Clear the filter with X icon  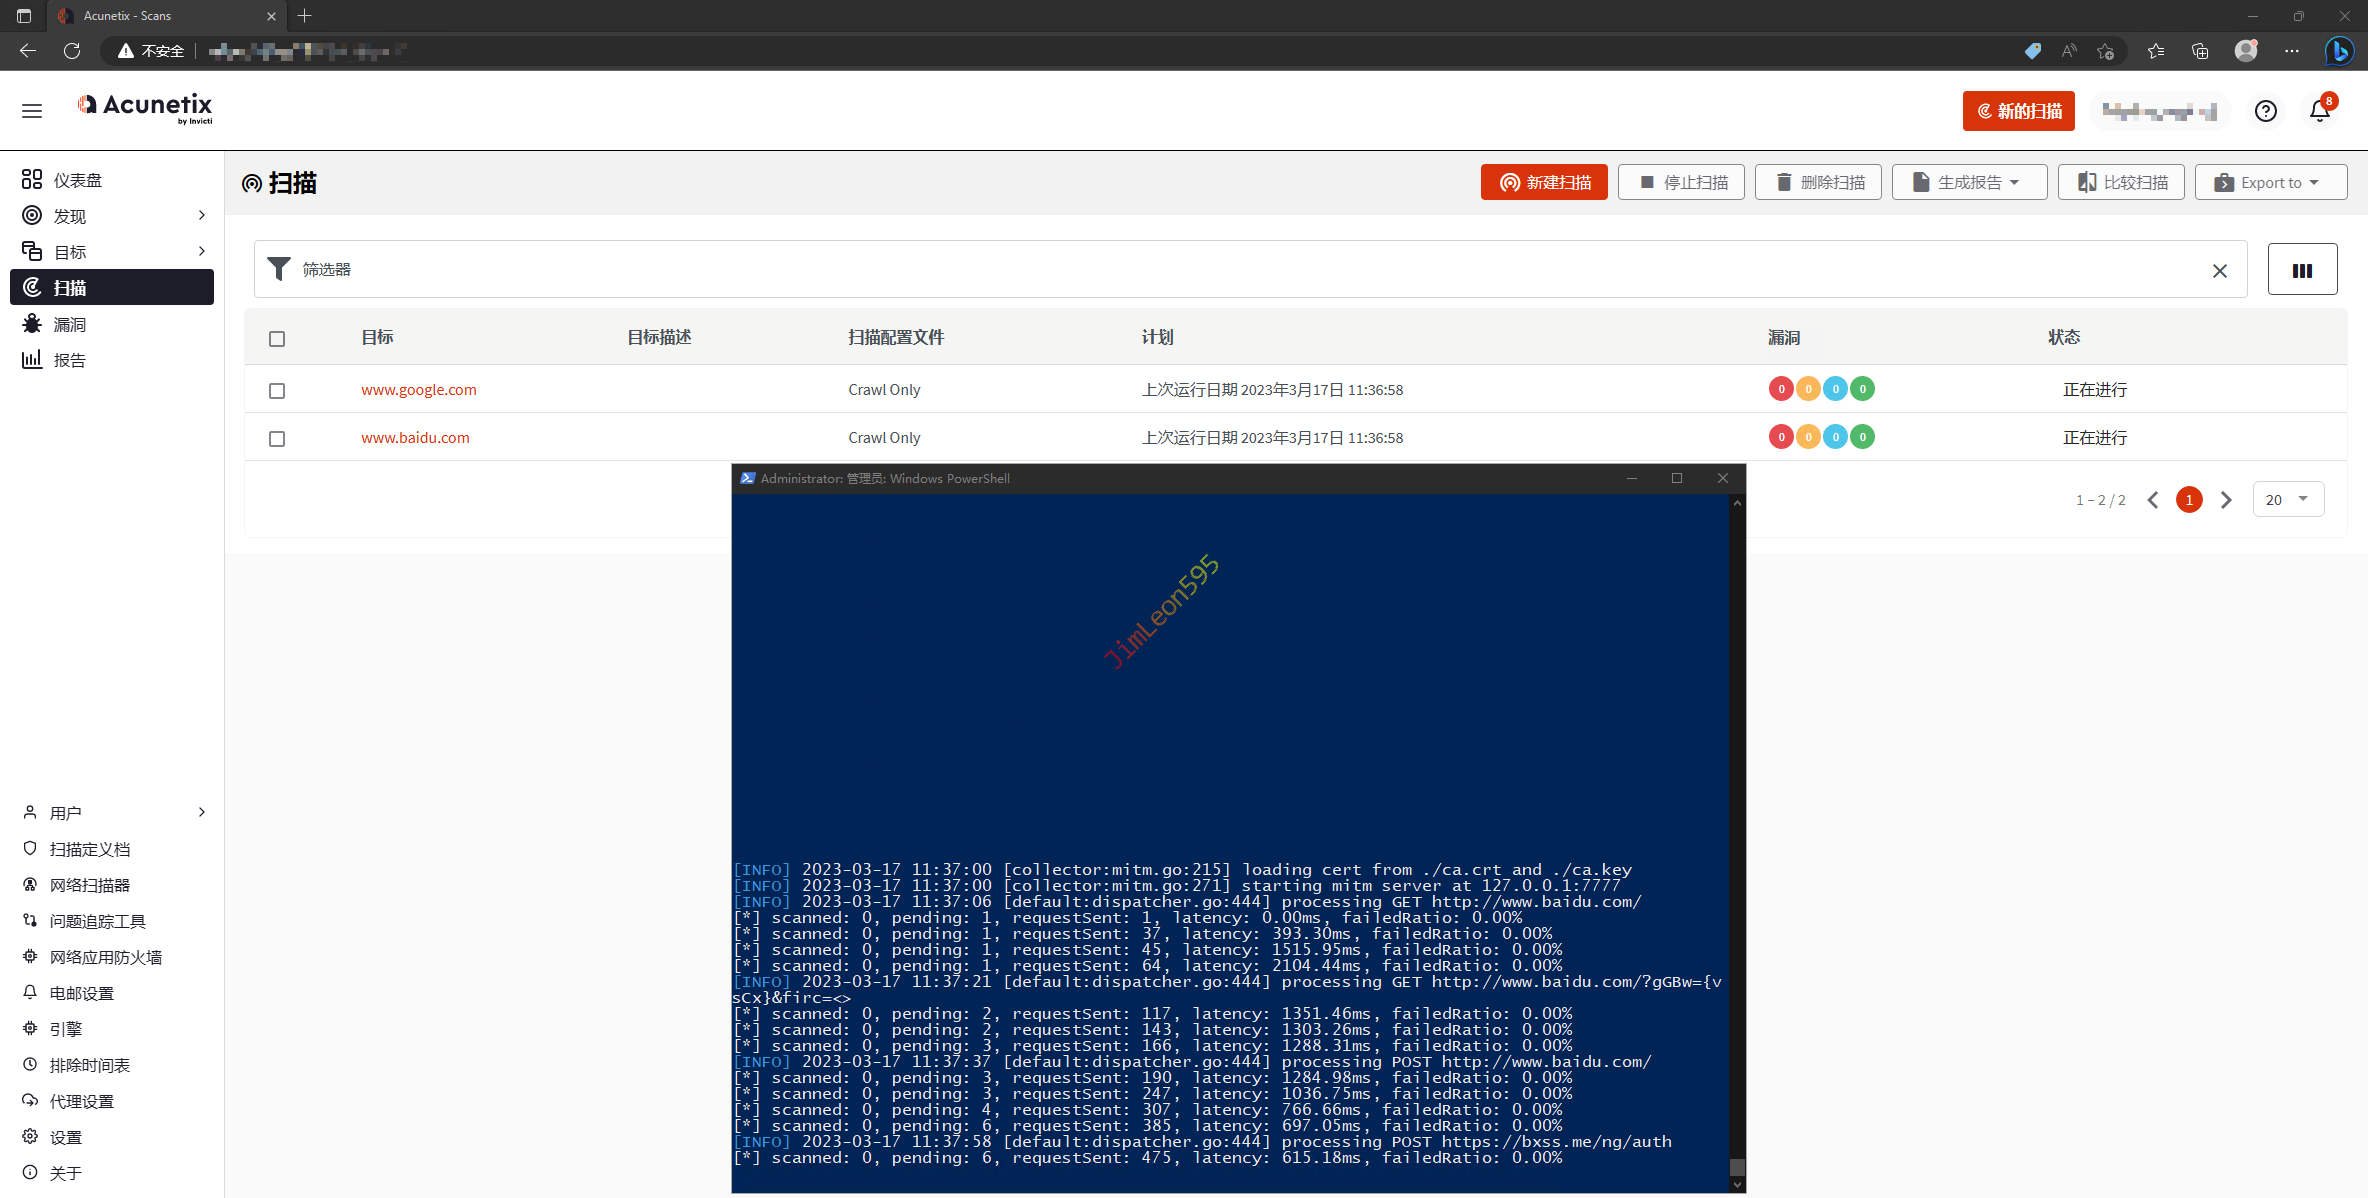coord(2220,271)
